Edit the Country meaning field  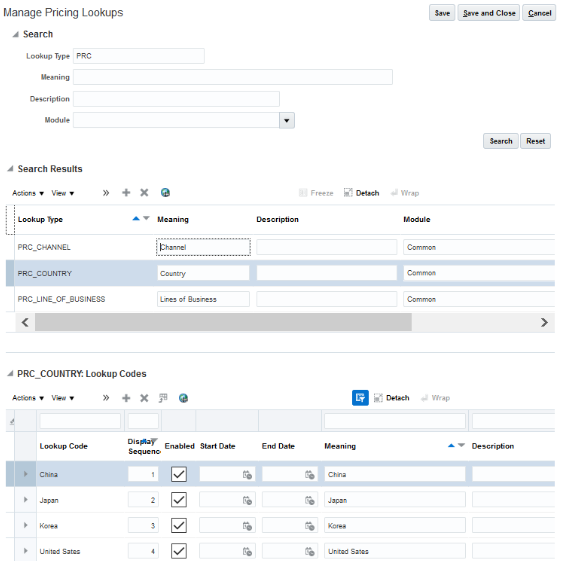(x=203, y=273)
